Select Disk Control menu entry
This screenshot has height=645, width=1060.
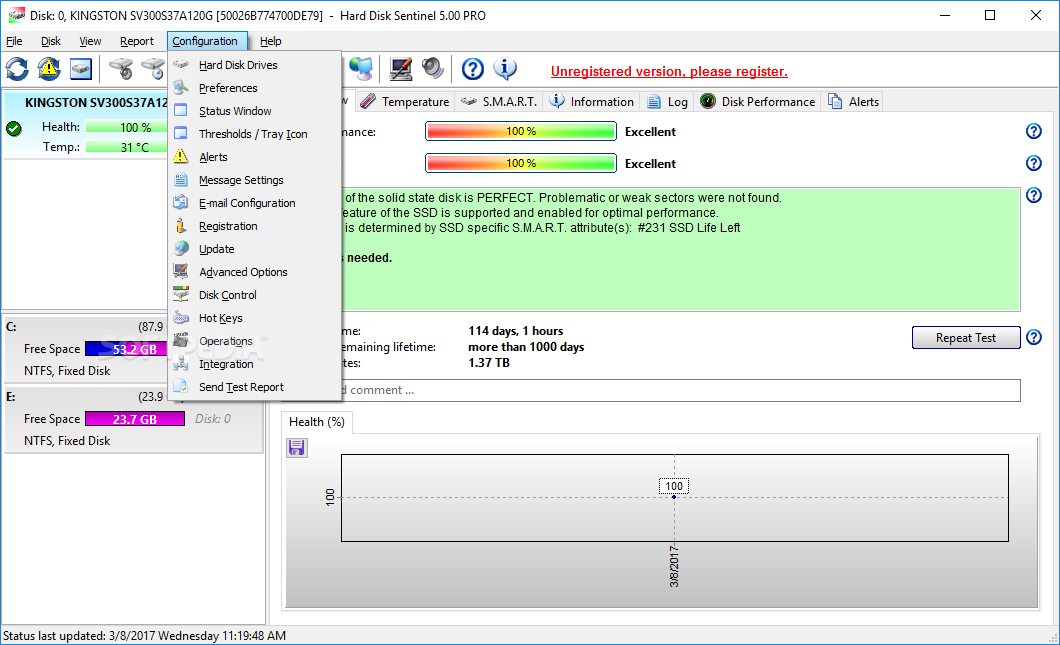(254, 295)
